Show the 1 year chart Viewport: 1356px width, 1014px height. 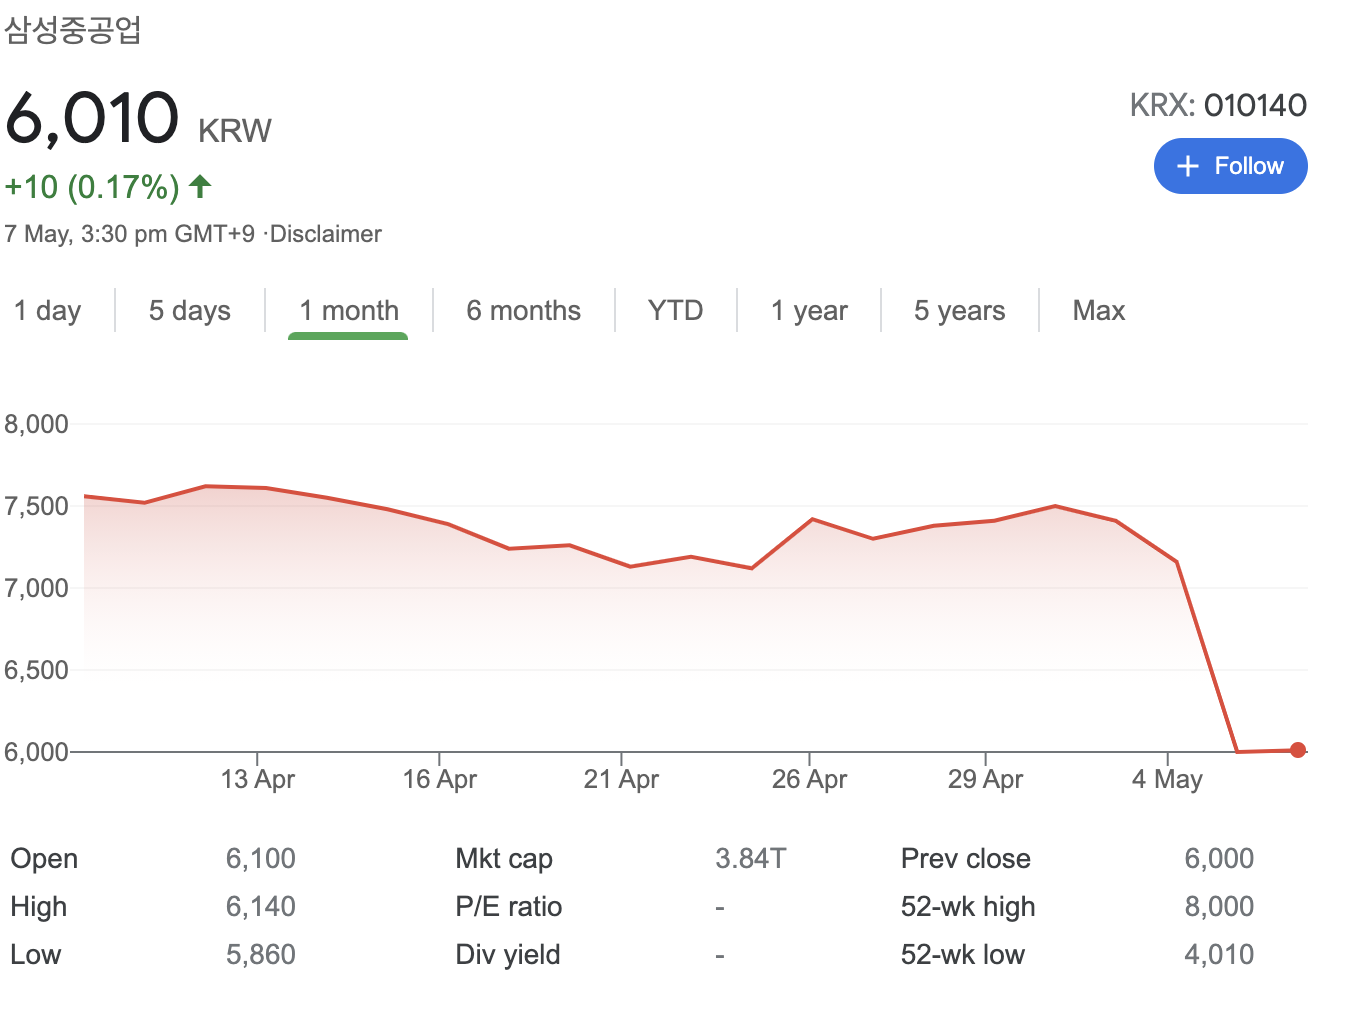click(809, 311)
